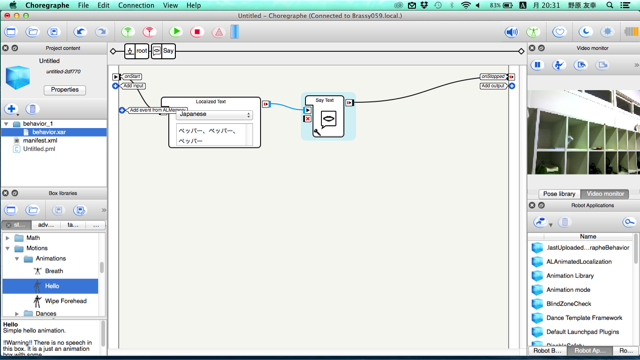Select the Hello animation box
Screen dimensions: 640x360
coord(50,286)
